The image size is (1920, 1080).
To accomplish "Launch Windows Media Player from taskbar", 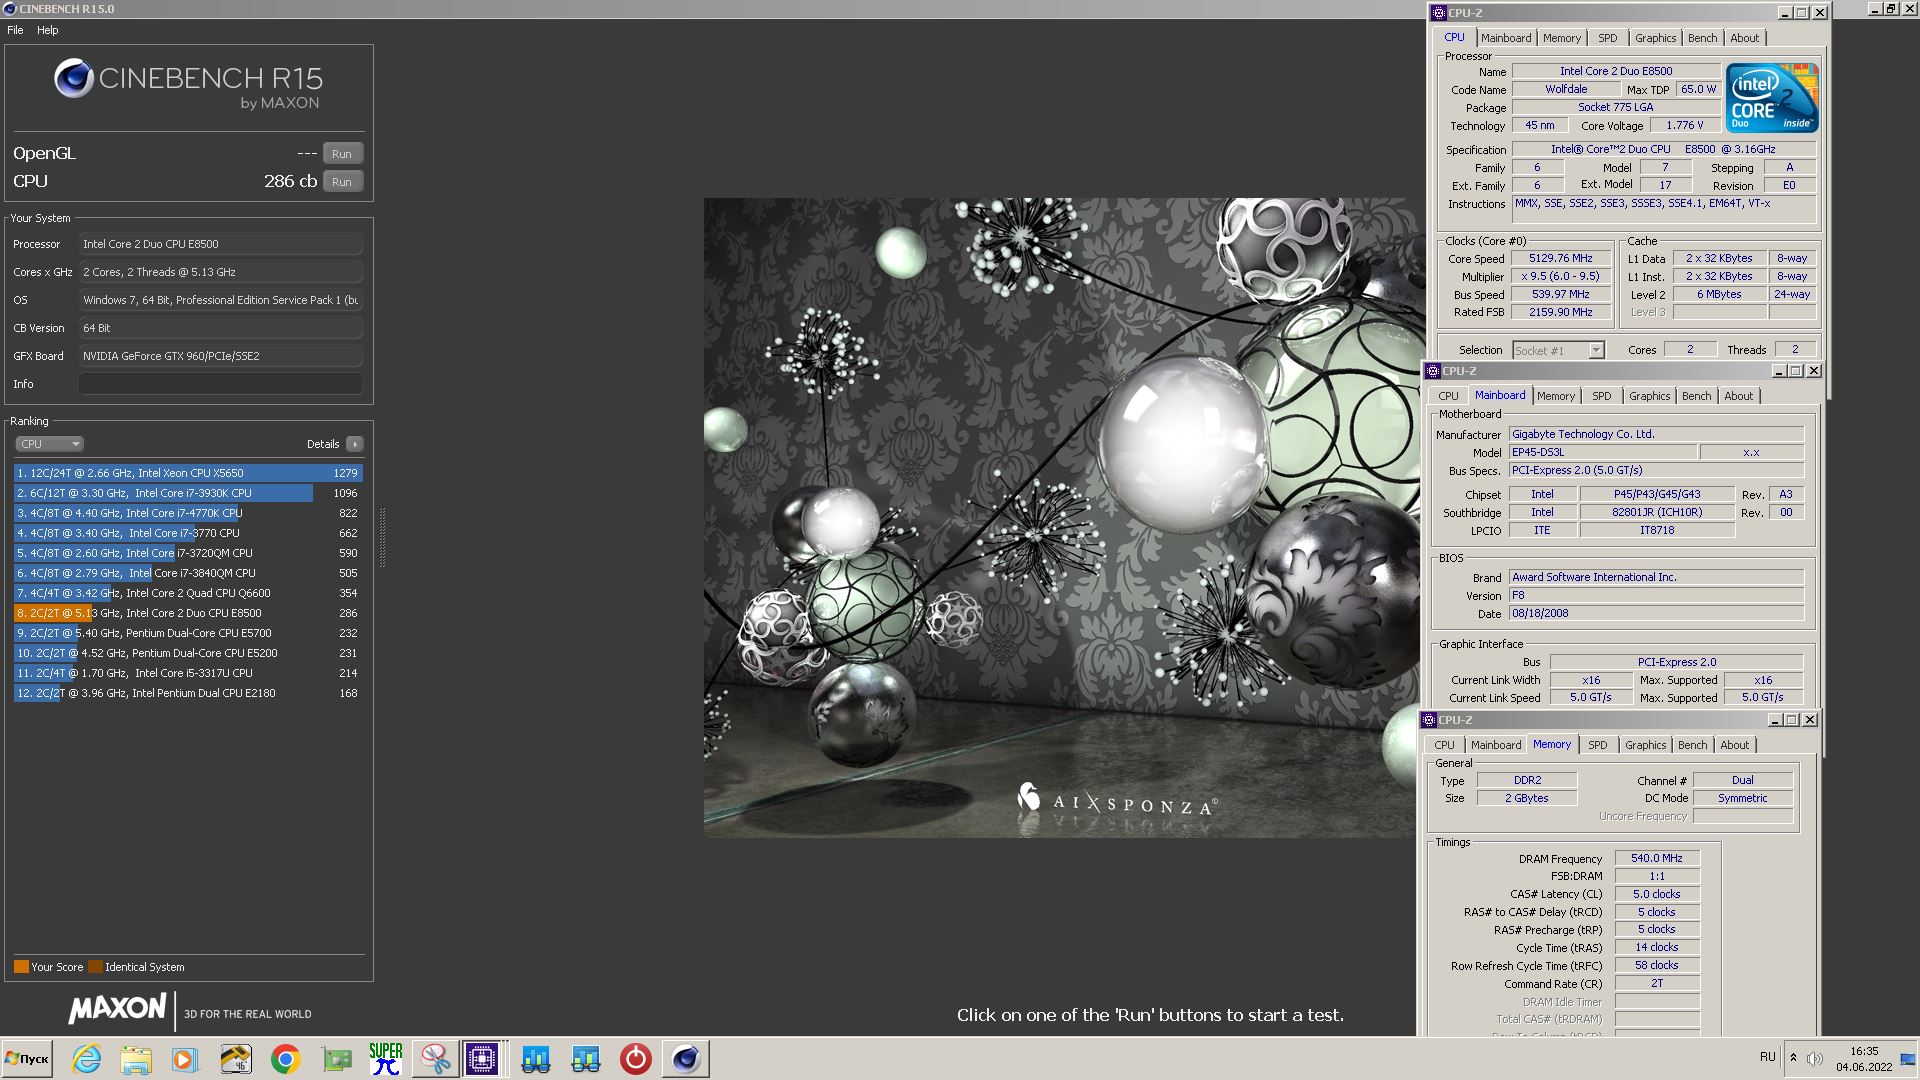I will [185, 1059].
